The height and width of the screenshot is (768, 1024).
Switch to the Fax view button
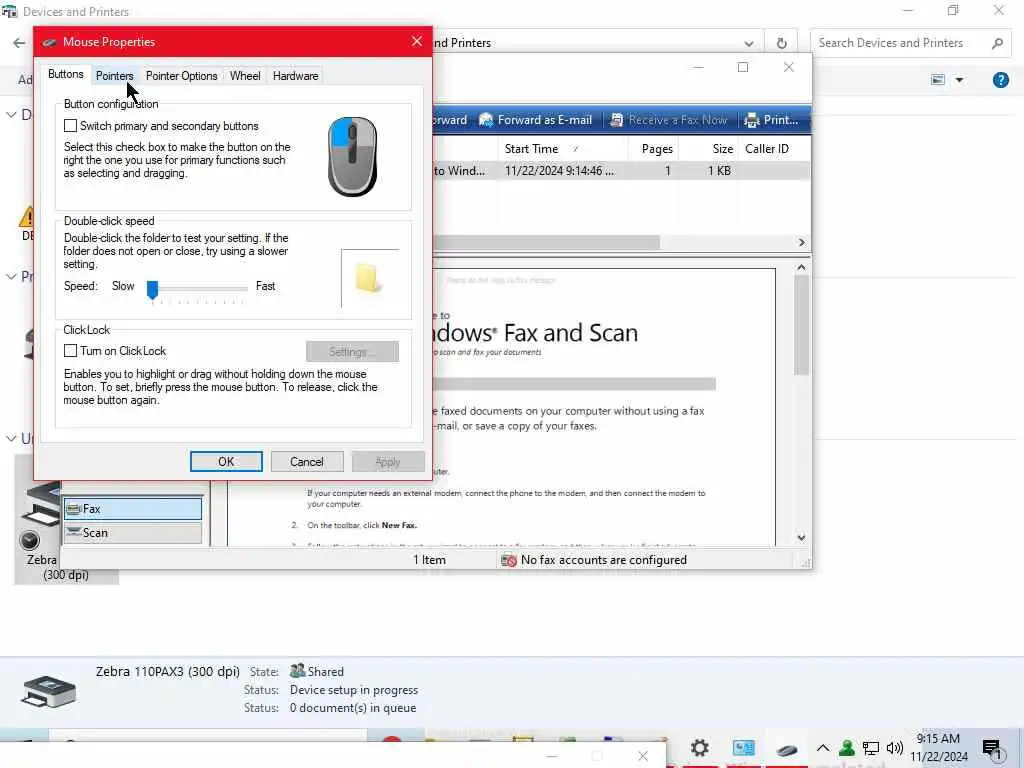(133, 509)
